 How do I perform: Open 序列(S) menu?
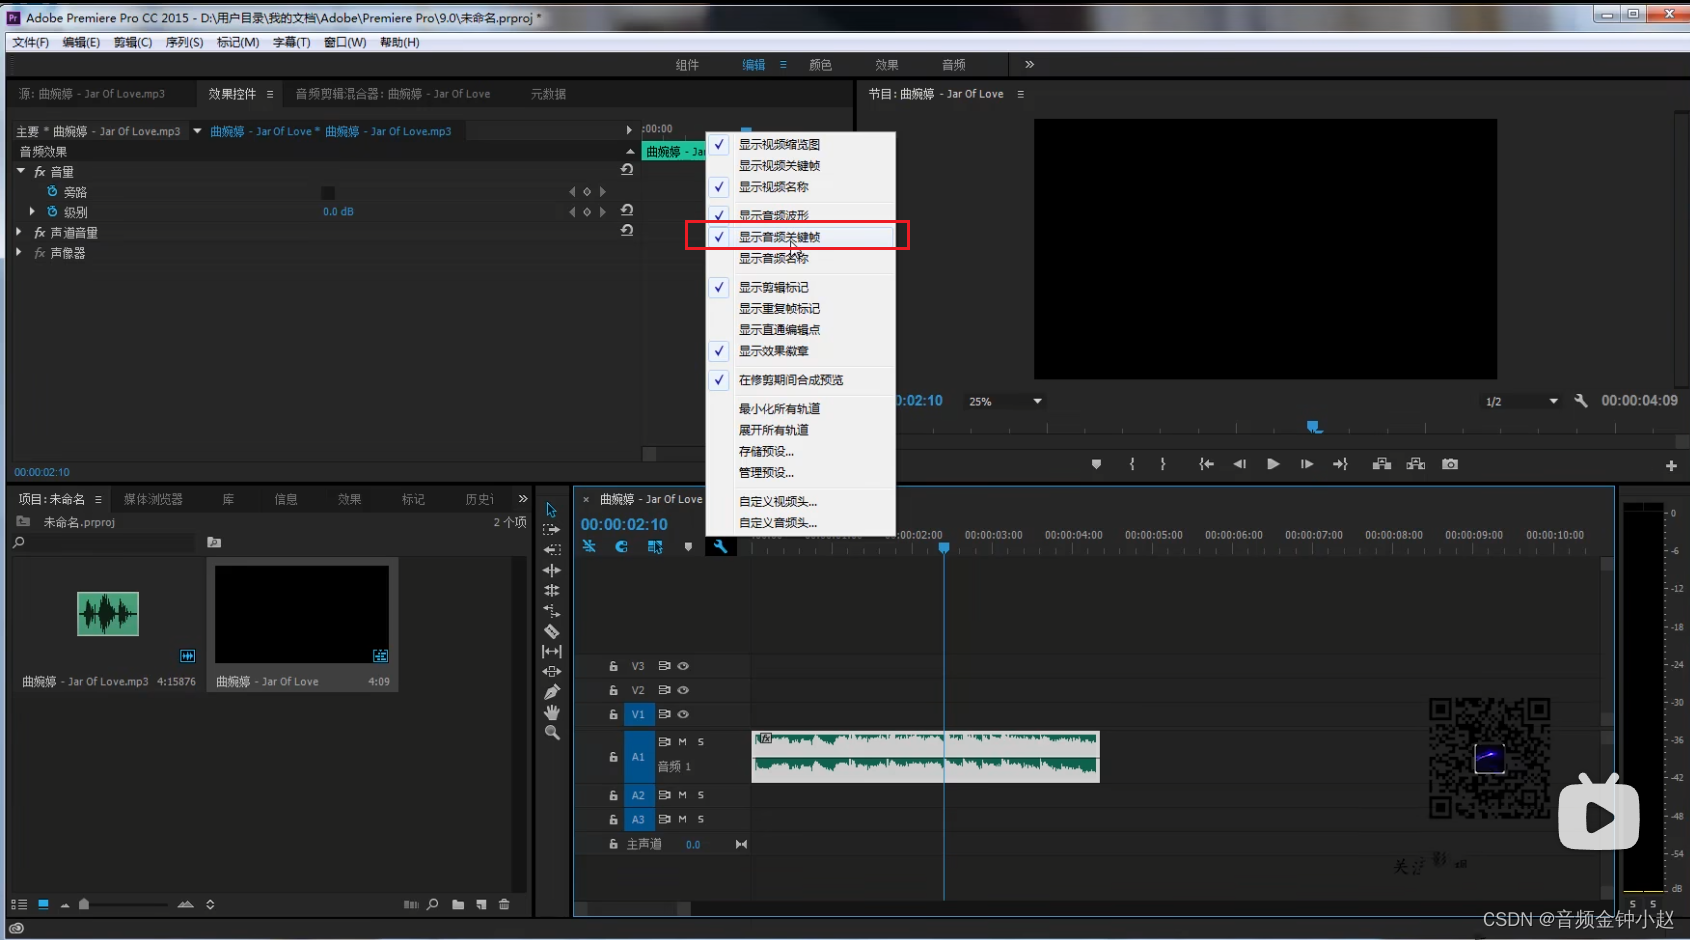pos(184,42)
